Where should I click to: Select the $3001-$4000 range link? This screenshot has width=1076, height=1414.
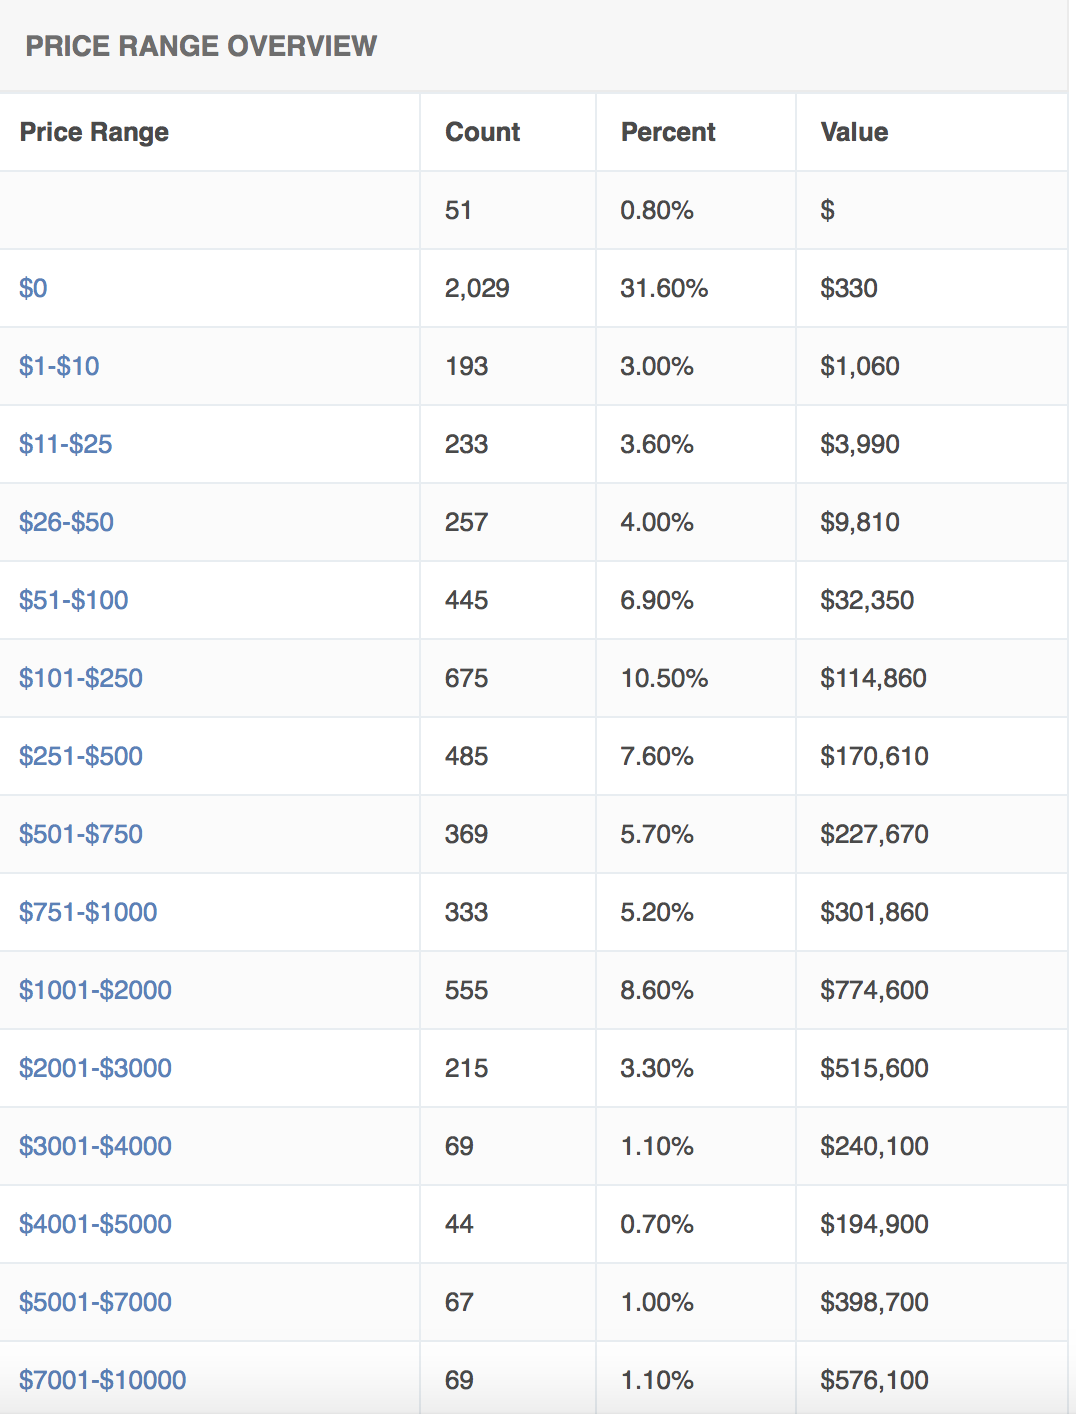pos(95,1146)
